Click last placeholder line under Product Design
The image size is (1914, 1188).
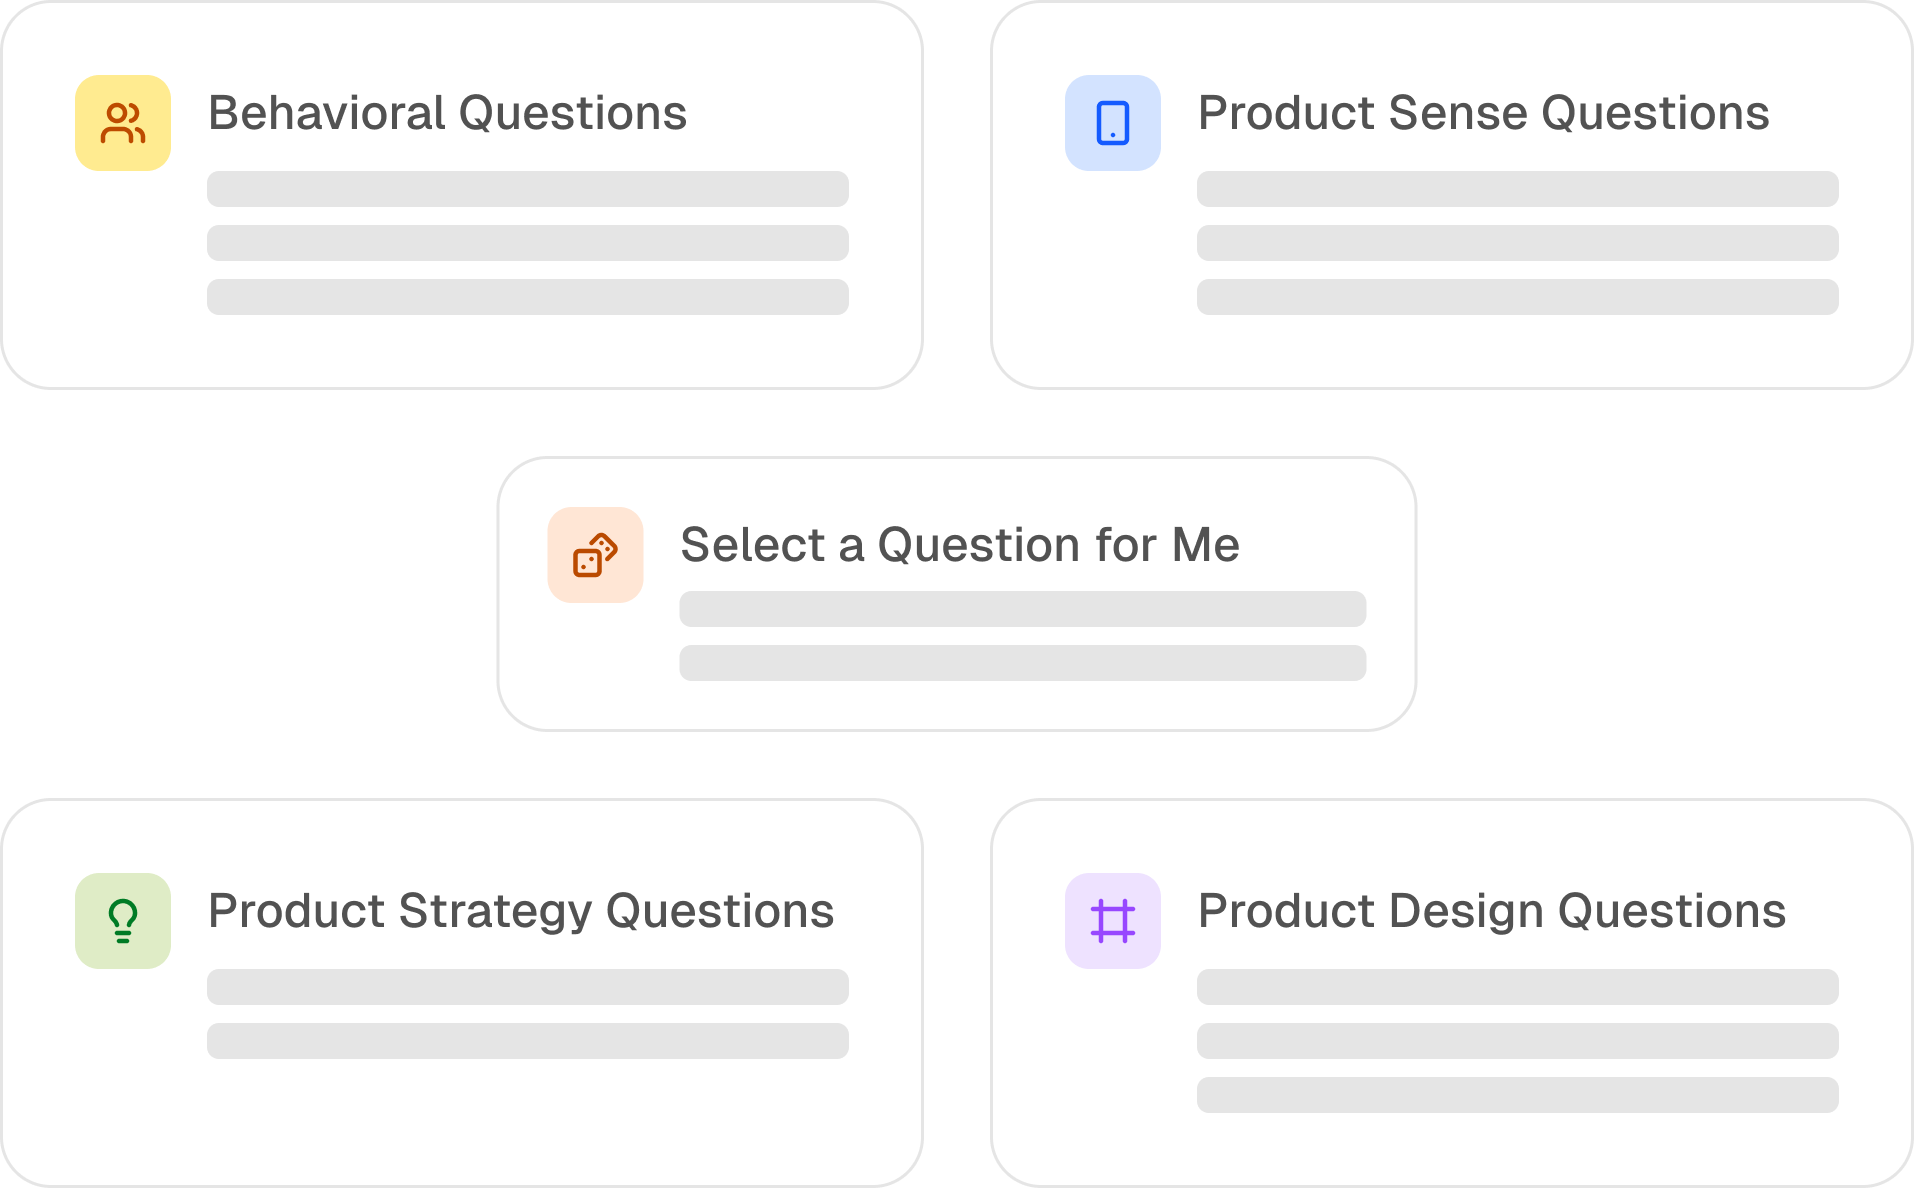click(1517, 1095)
